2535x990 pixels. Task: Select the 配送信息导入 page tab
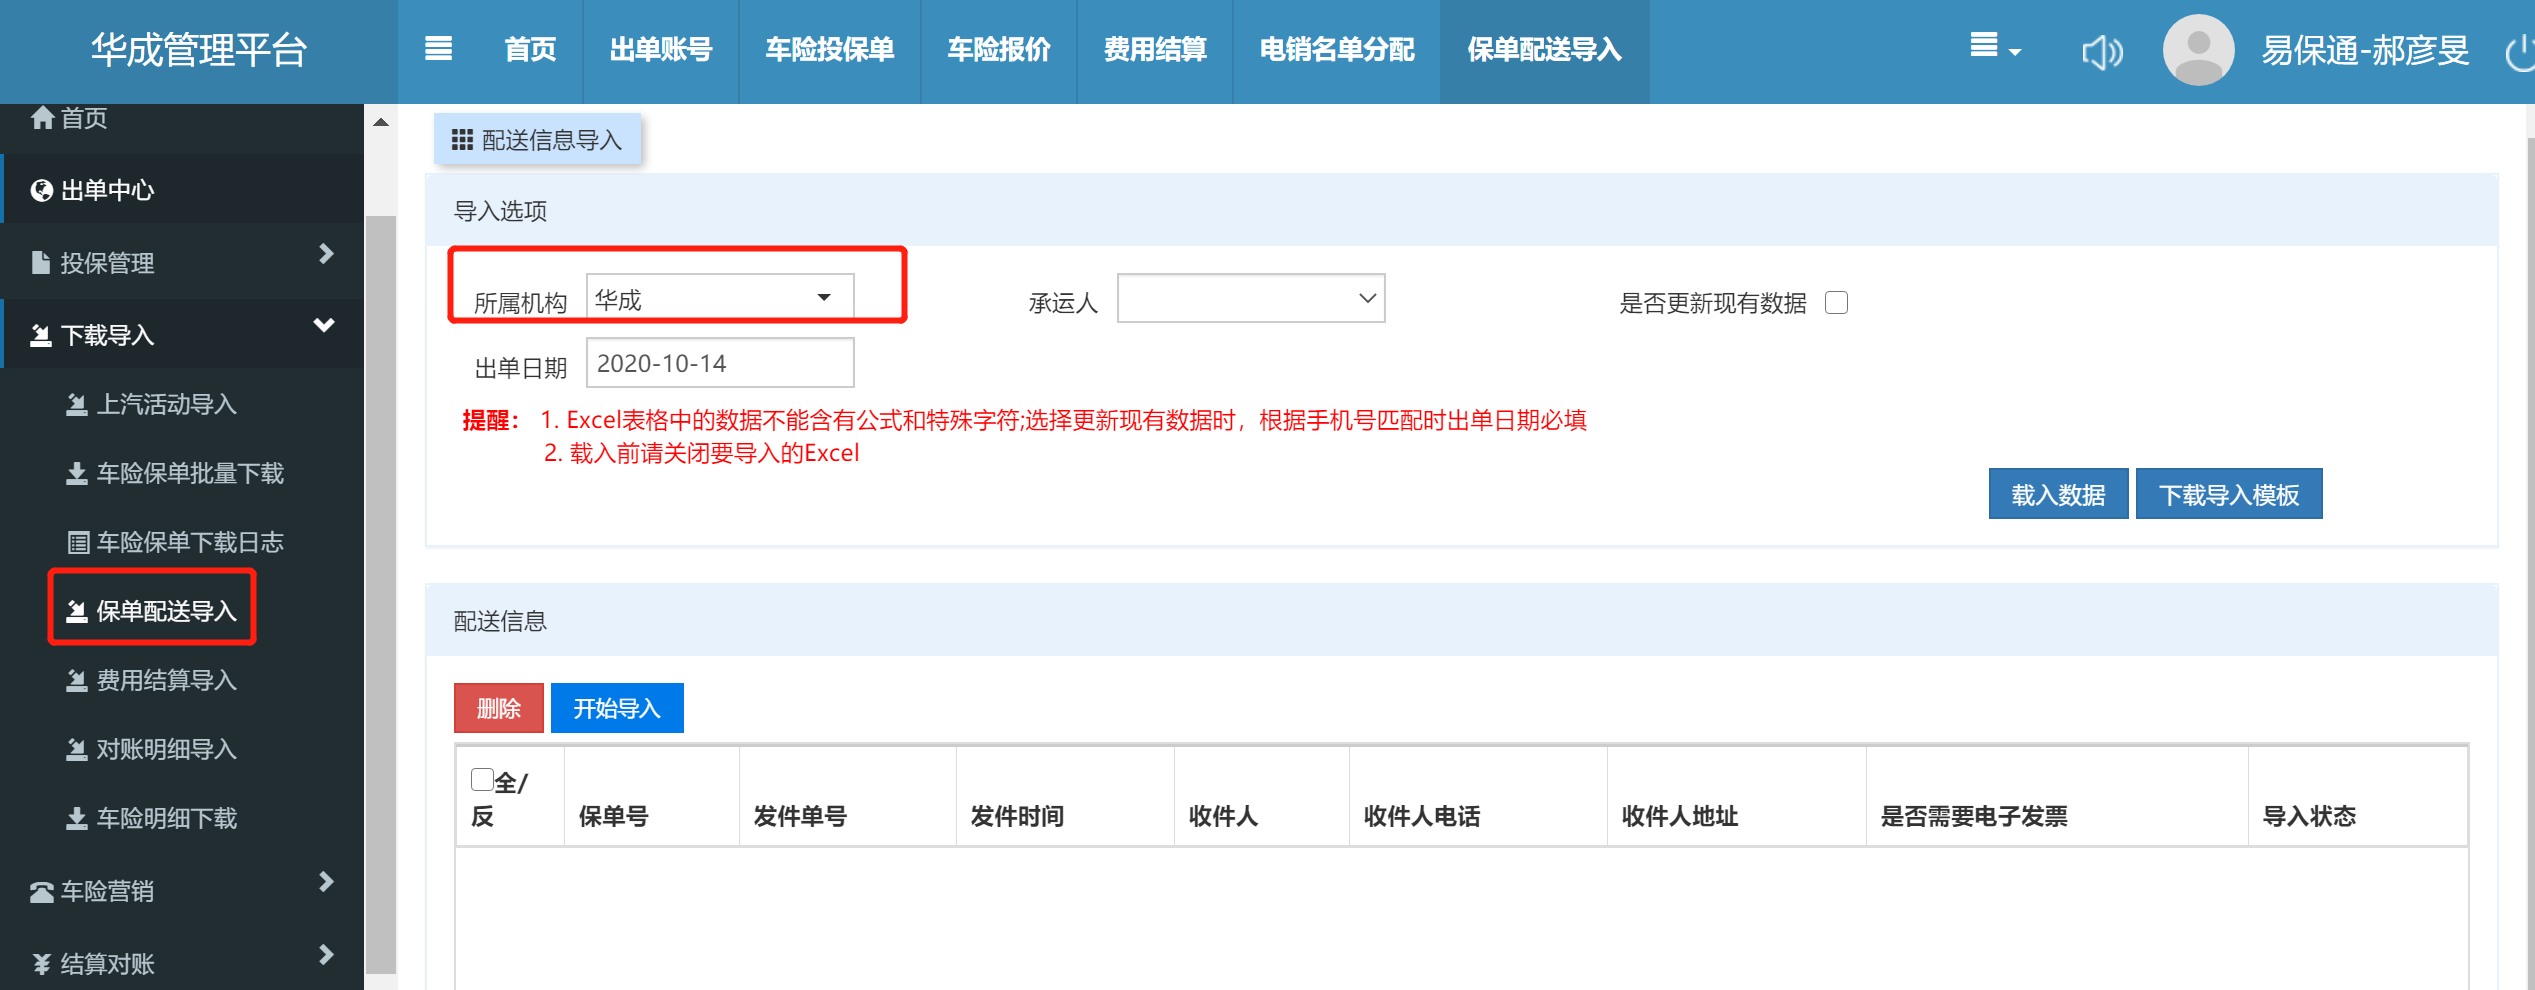[538, 139]
